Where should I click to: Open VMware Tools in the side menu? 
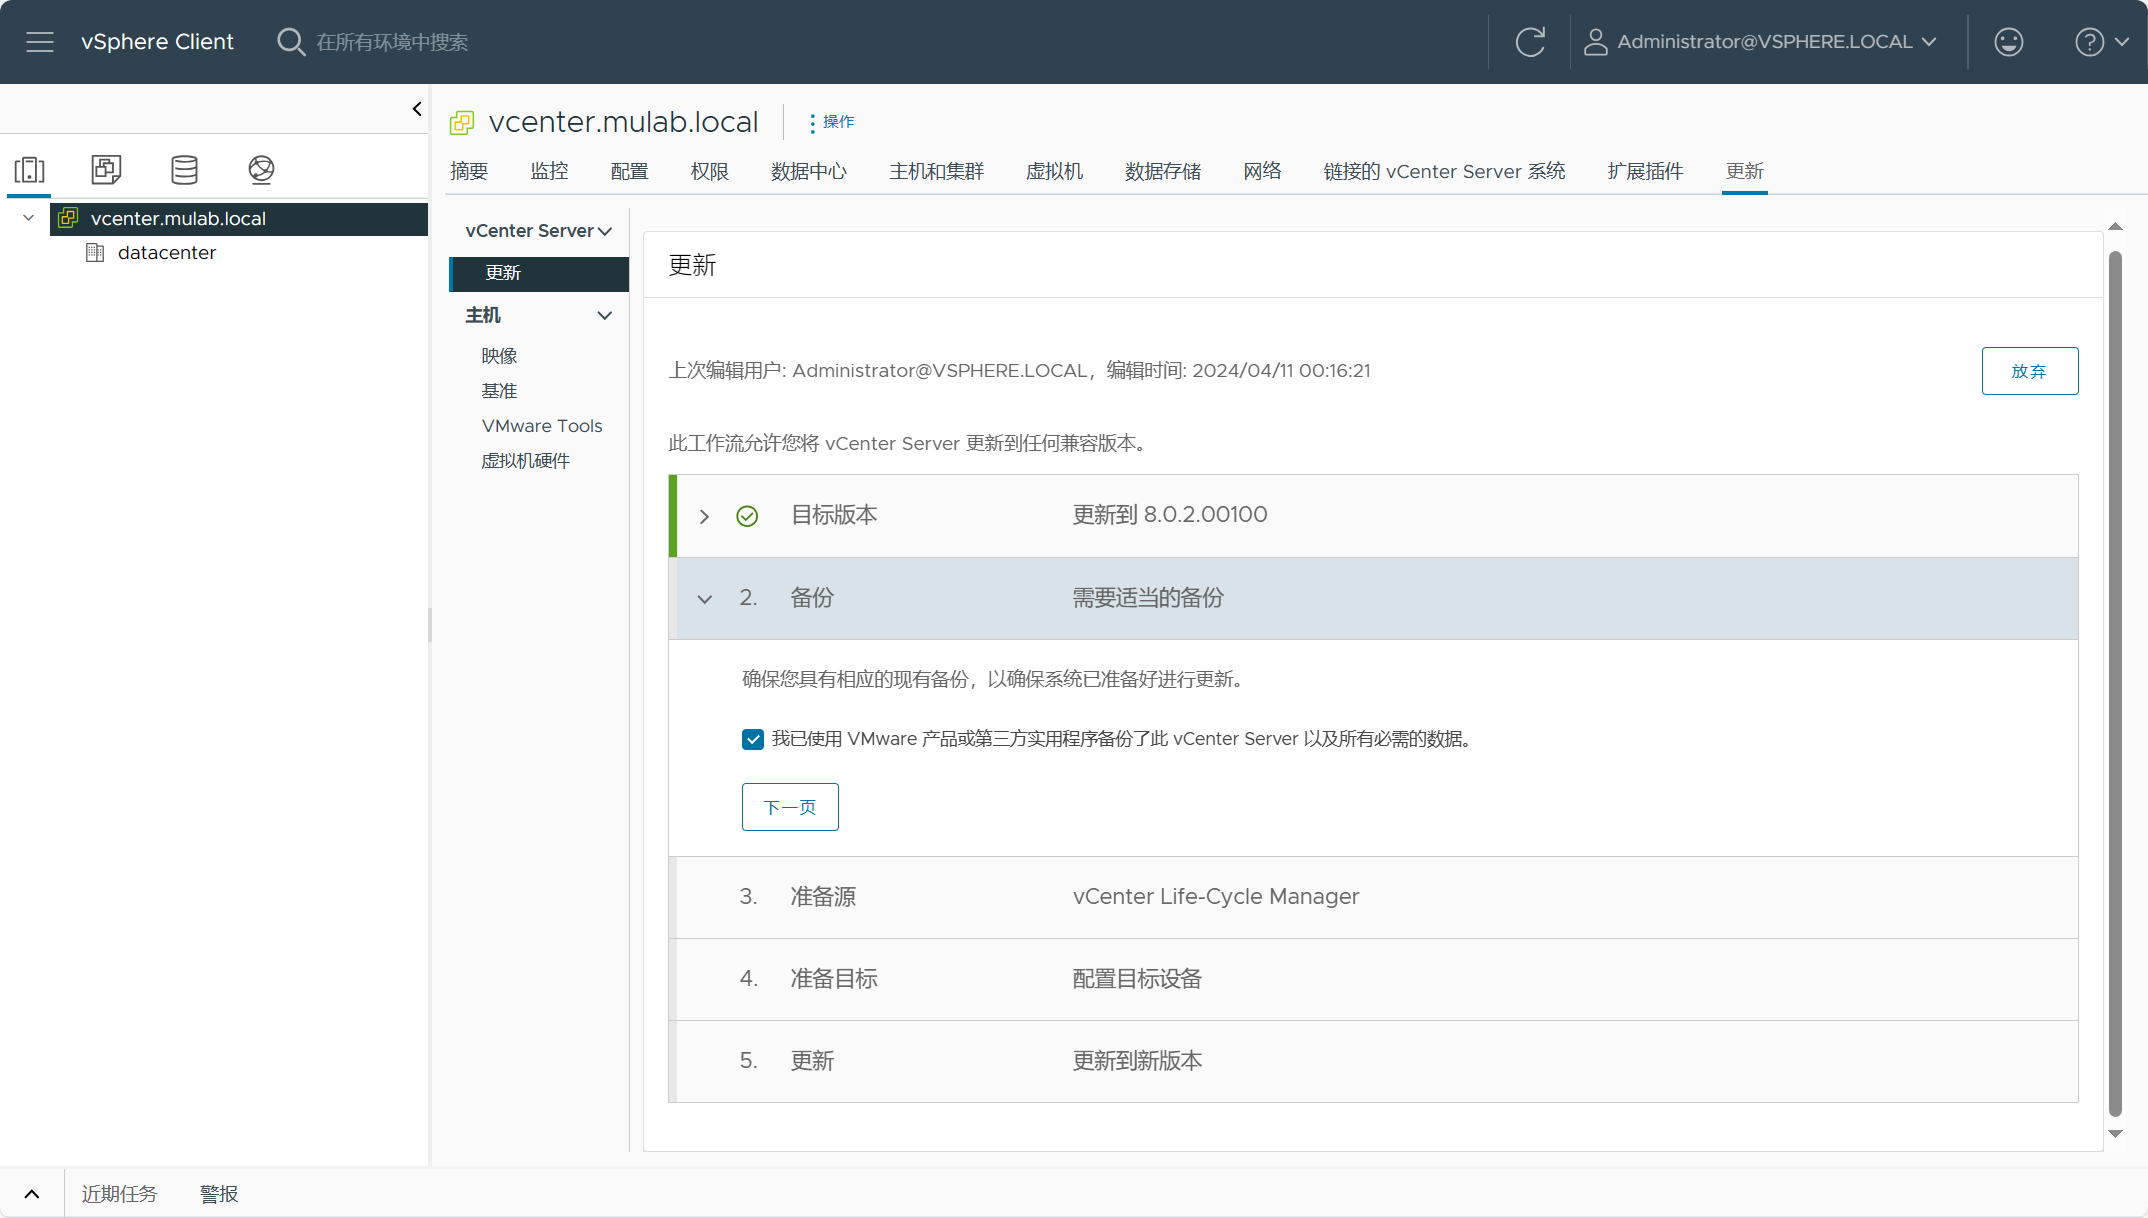[x=542, y=426]
